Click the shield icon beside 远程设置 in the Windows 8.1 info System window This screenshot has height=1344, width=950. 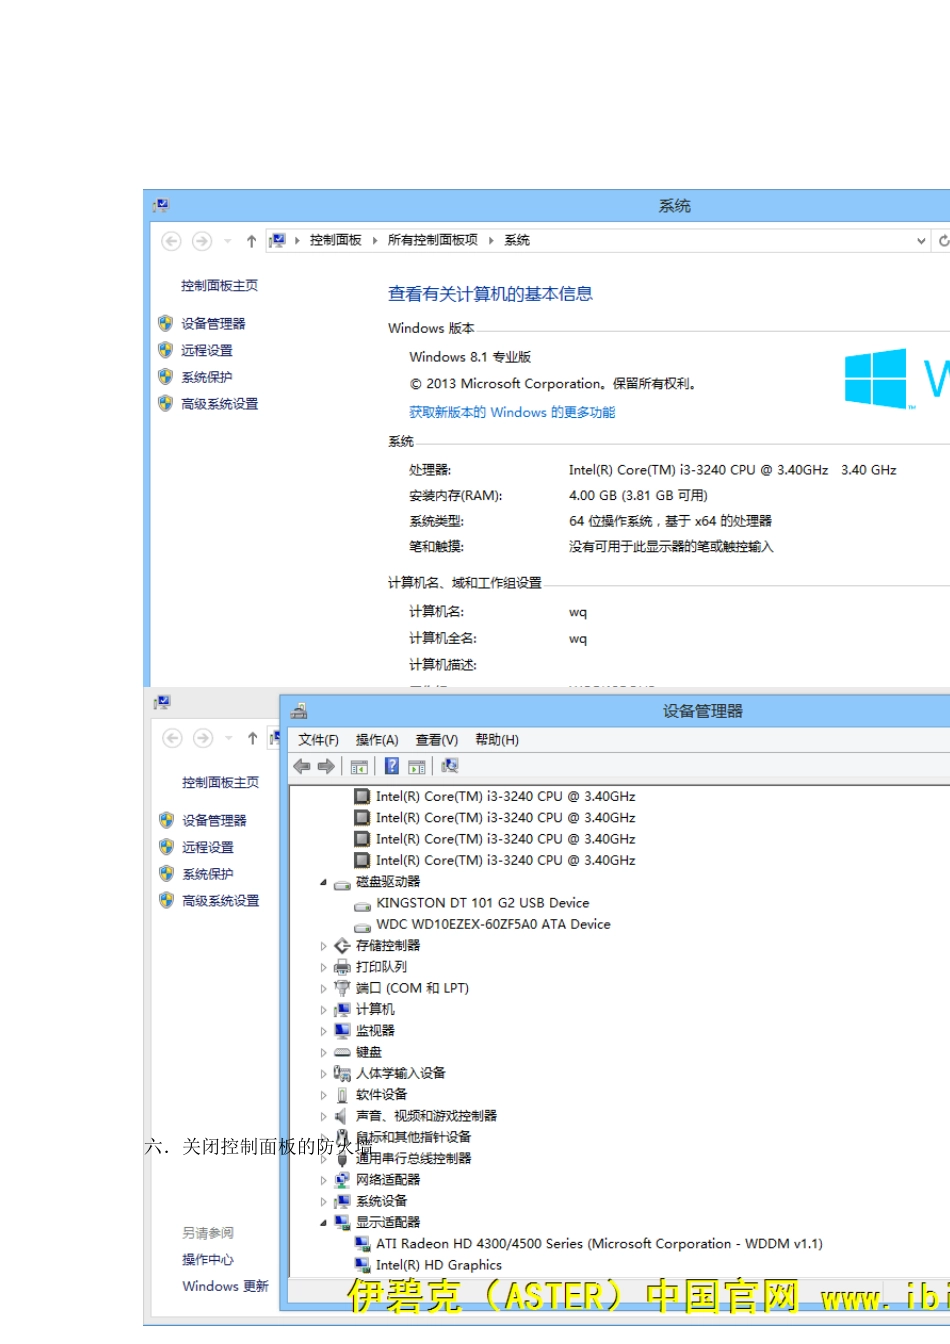166,350
